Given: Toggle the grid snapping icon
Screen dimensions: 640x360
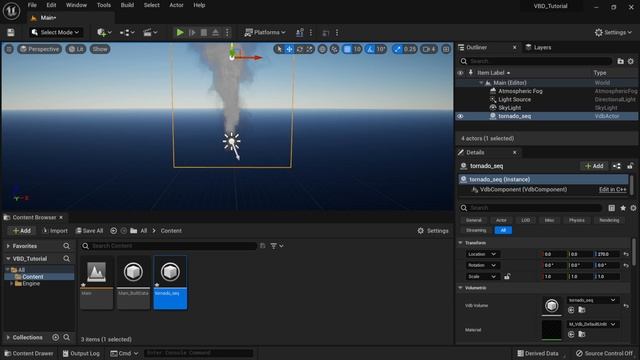Looking at the screenshot, I should [347, 49].
